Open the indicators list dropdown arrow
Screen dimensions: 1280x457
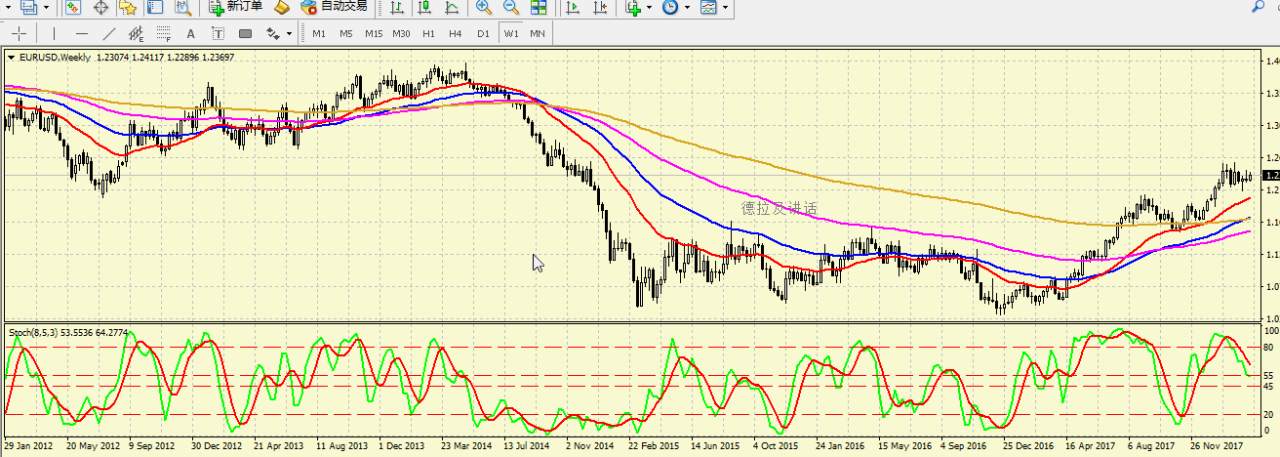click(x=649, y=7)
